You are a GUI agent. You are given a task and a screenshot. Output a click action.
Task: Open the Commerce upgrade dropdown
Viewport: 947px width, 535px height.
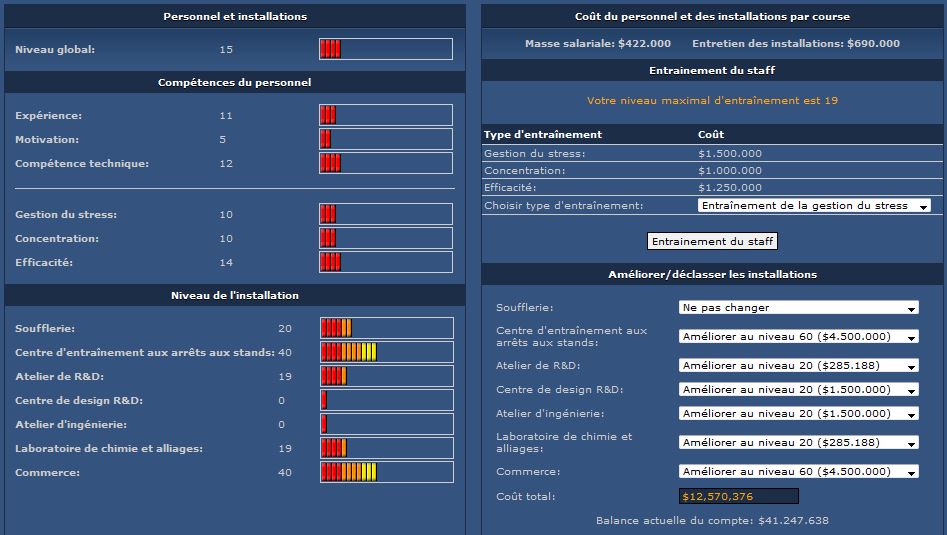pos(798,472)
